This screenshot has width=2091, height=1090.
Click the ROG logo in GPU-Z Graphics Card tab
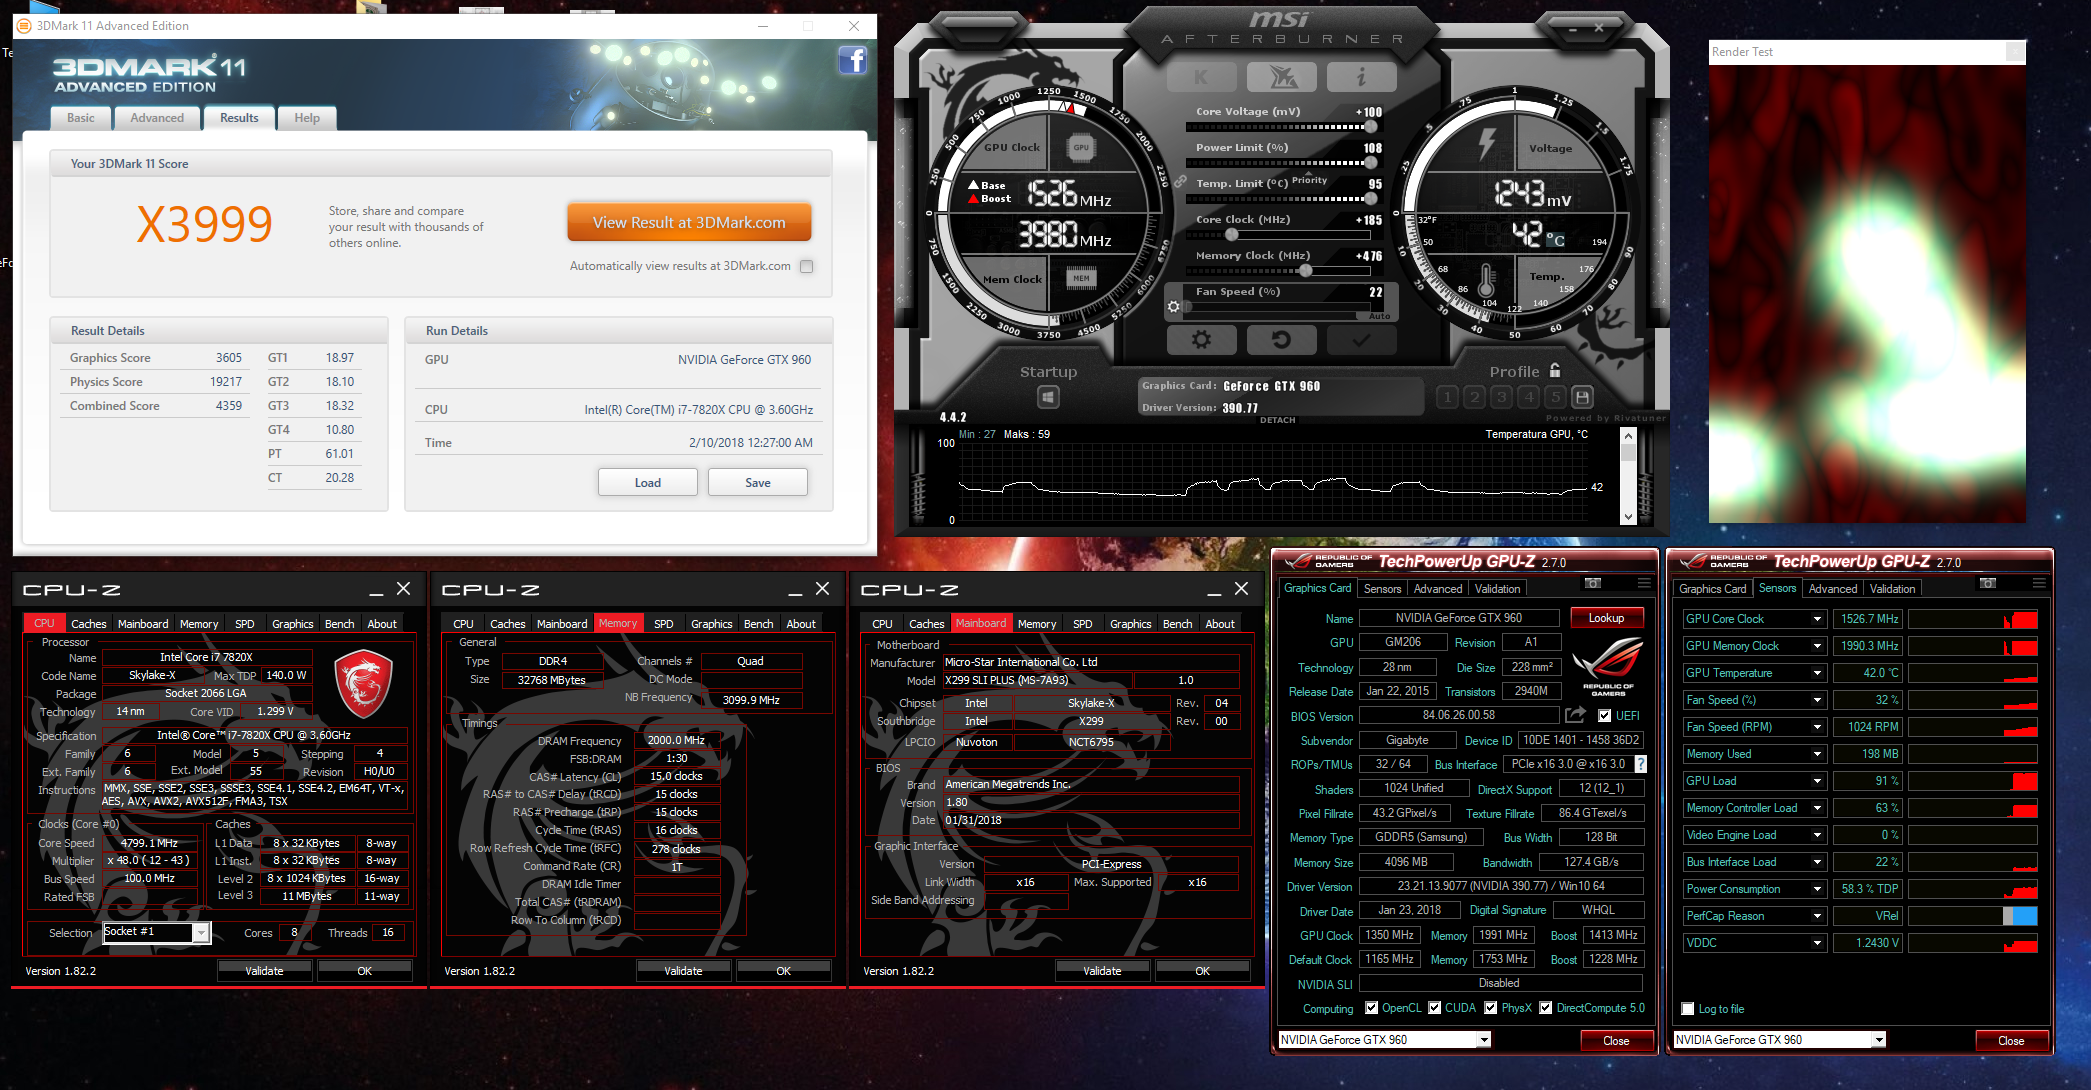pyautogui.click(x=1607, y=666)
